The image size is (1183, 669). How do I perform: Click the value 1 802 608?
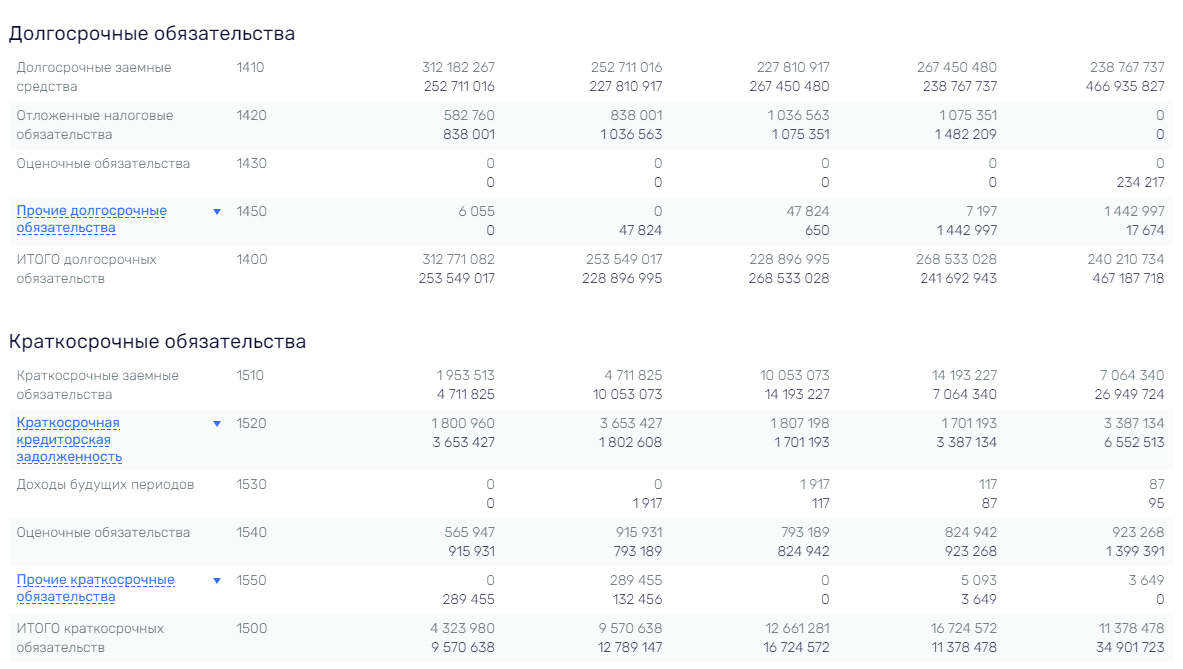point(630,443)
